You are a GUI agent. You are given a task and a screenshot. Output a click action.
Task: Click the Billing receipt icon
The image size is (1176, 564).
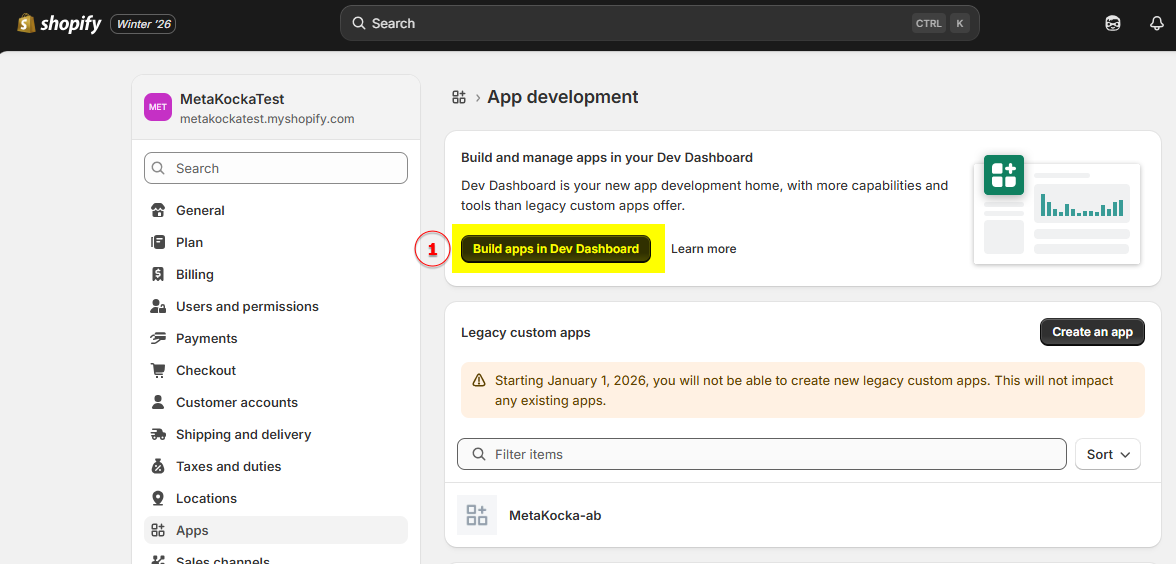coord(158,274)
